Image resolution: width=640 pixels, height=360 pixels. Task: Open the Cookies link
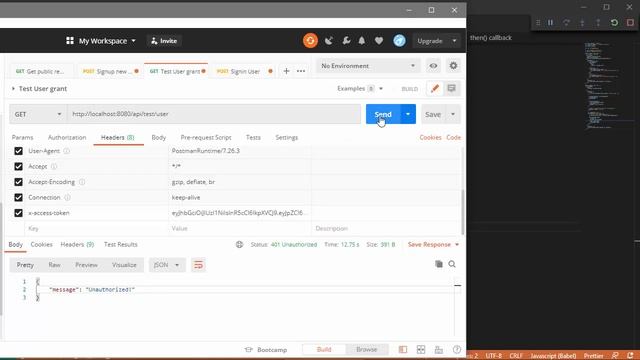click(430, 138)
